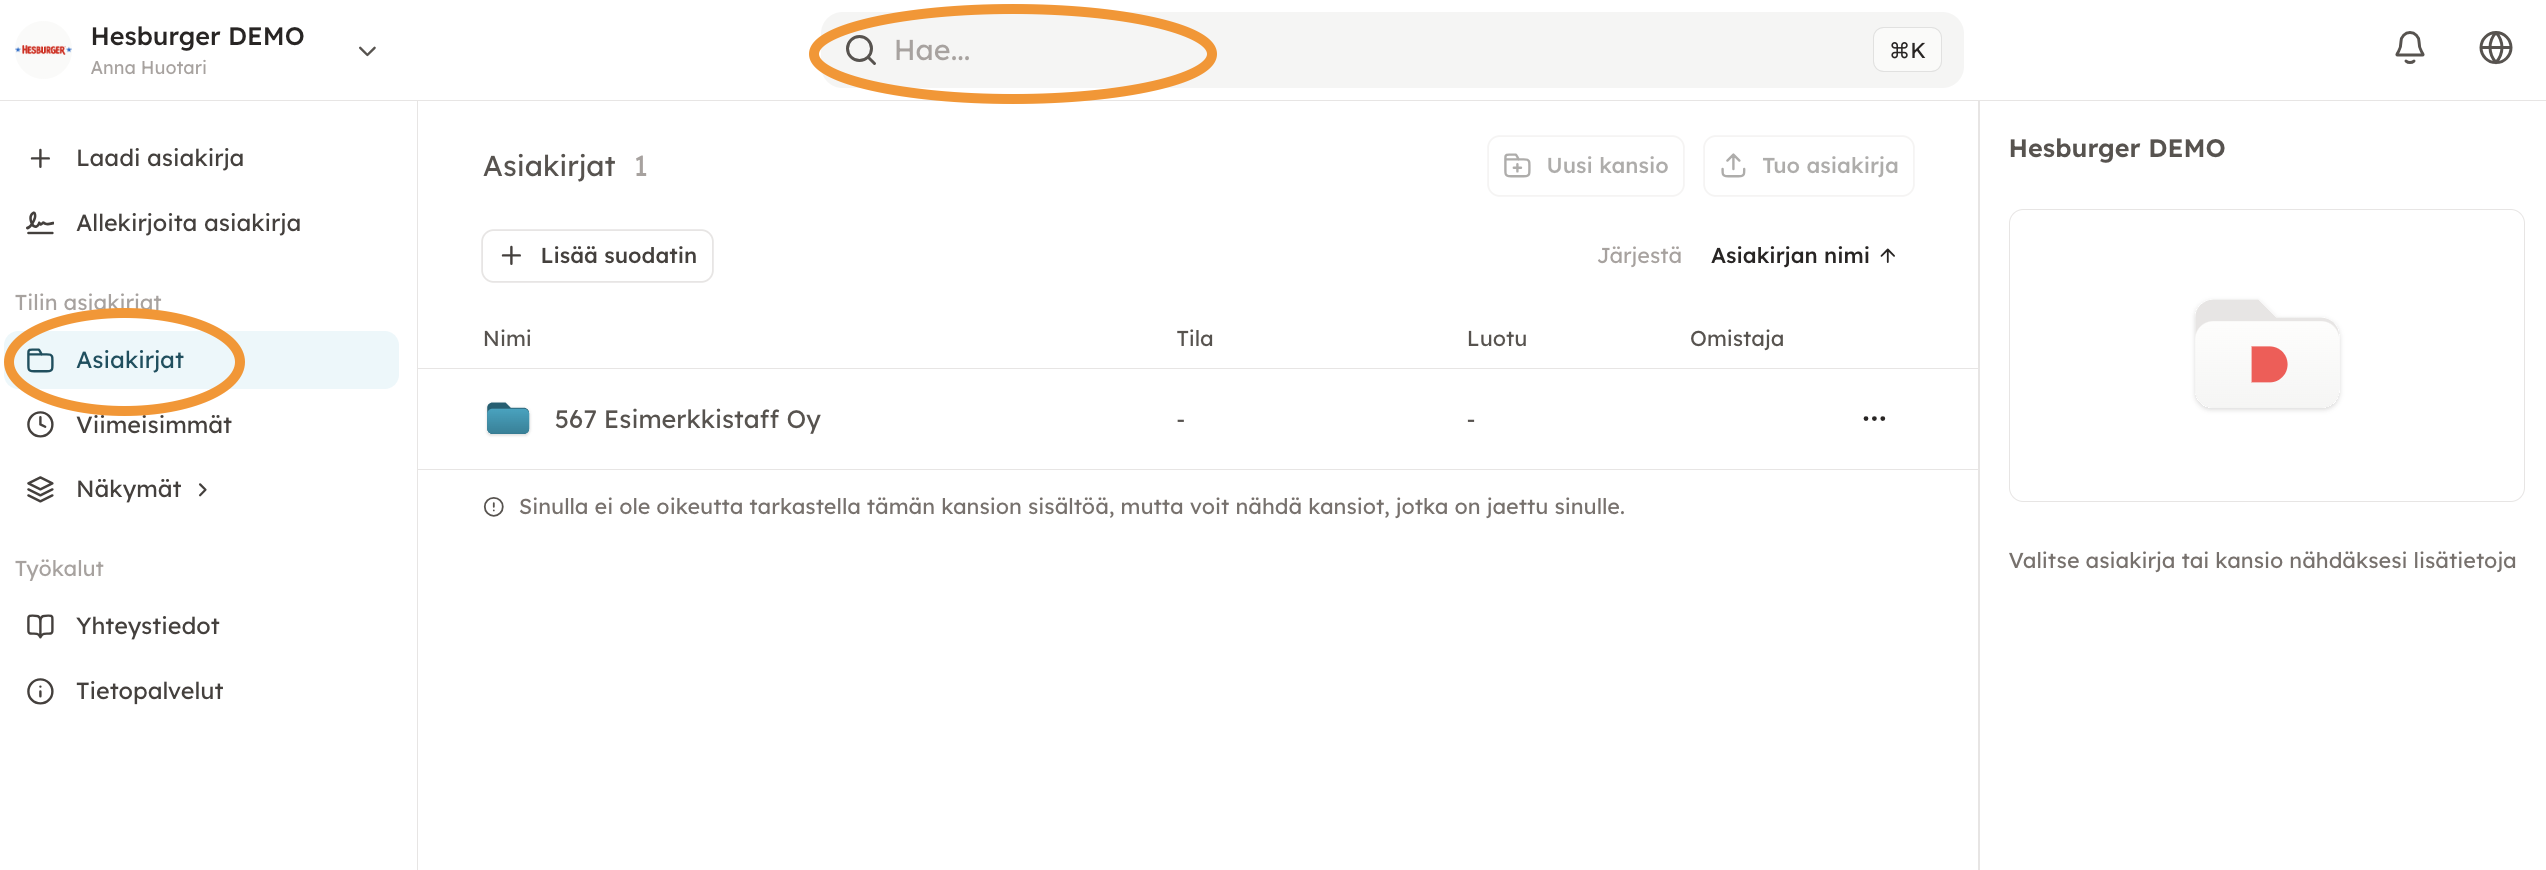Go to Yhteystiedot in the sidebar
Viewport: 2546px width, 870px height.
point(147,626)
